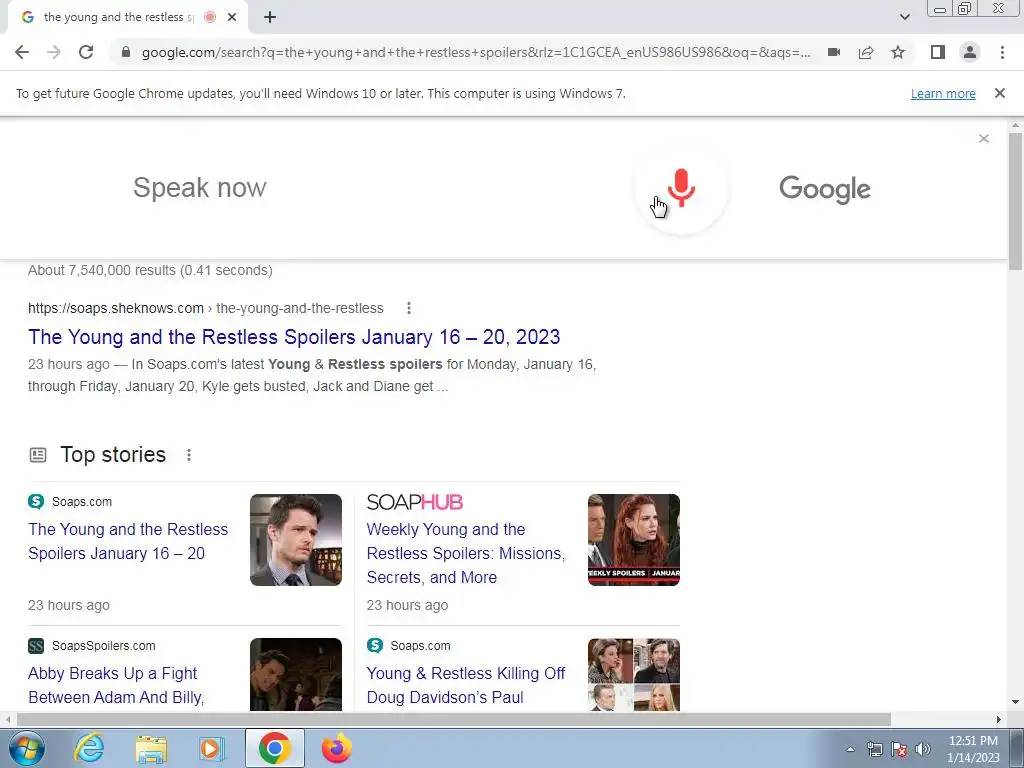
Task: Open Young and Restless Spoilers January 16–20, 2023 result
Action: click(294, 337)
